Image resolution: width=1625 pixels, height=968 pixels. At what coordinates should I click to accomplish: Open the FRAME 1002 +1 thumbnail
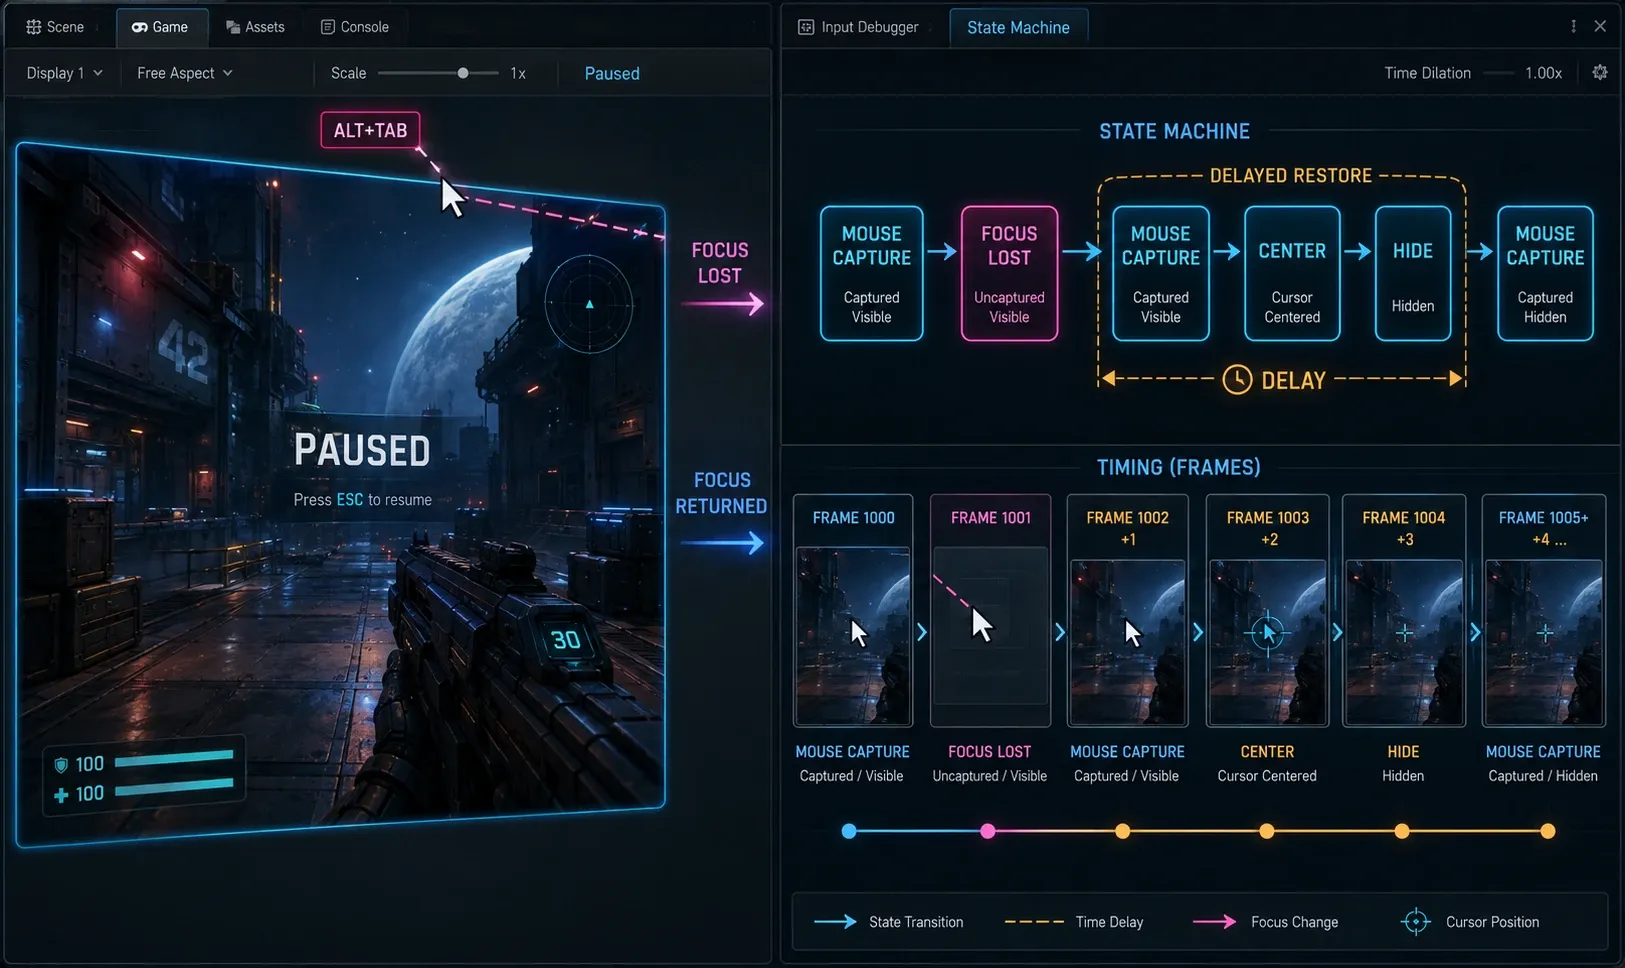pyautogui.click(x=1128, y=642)
